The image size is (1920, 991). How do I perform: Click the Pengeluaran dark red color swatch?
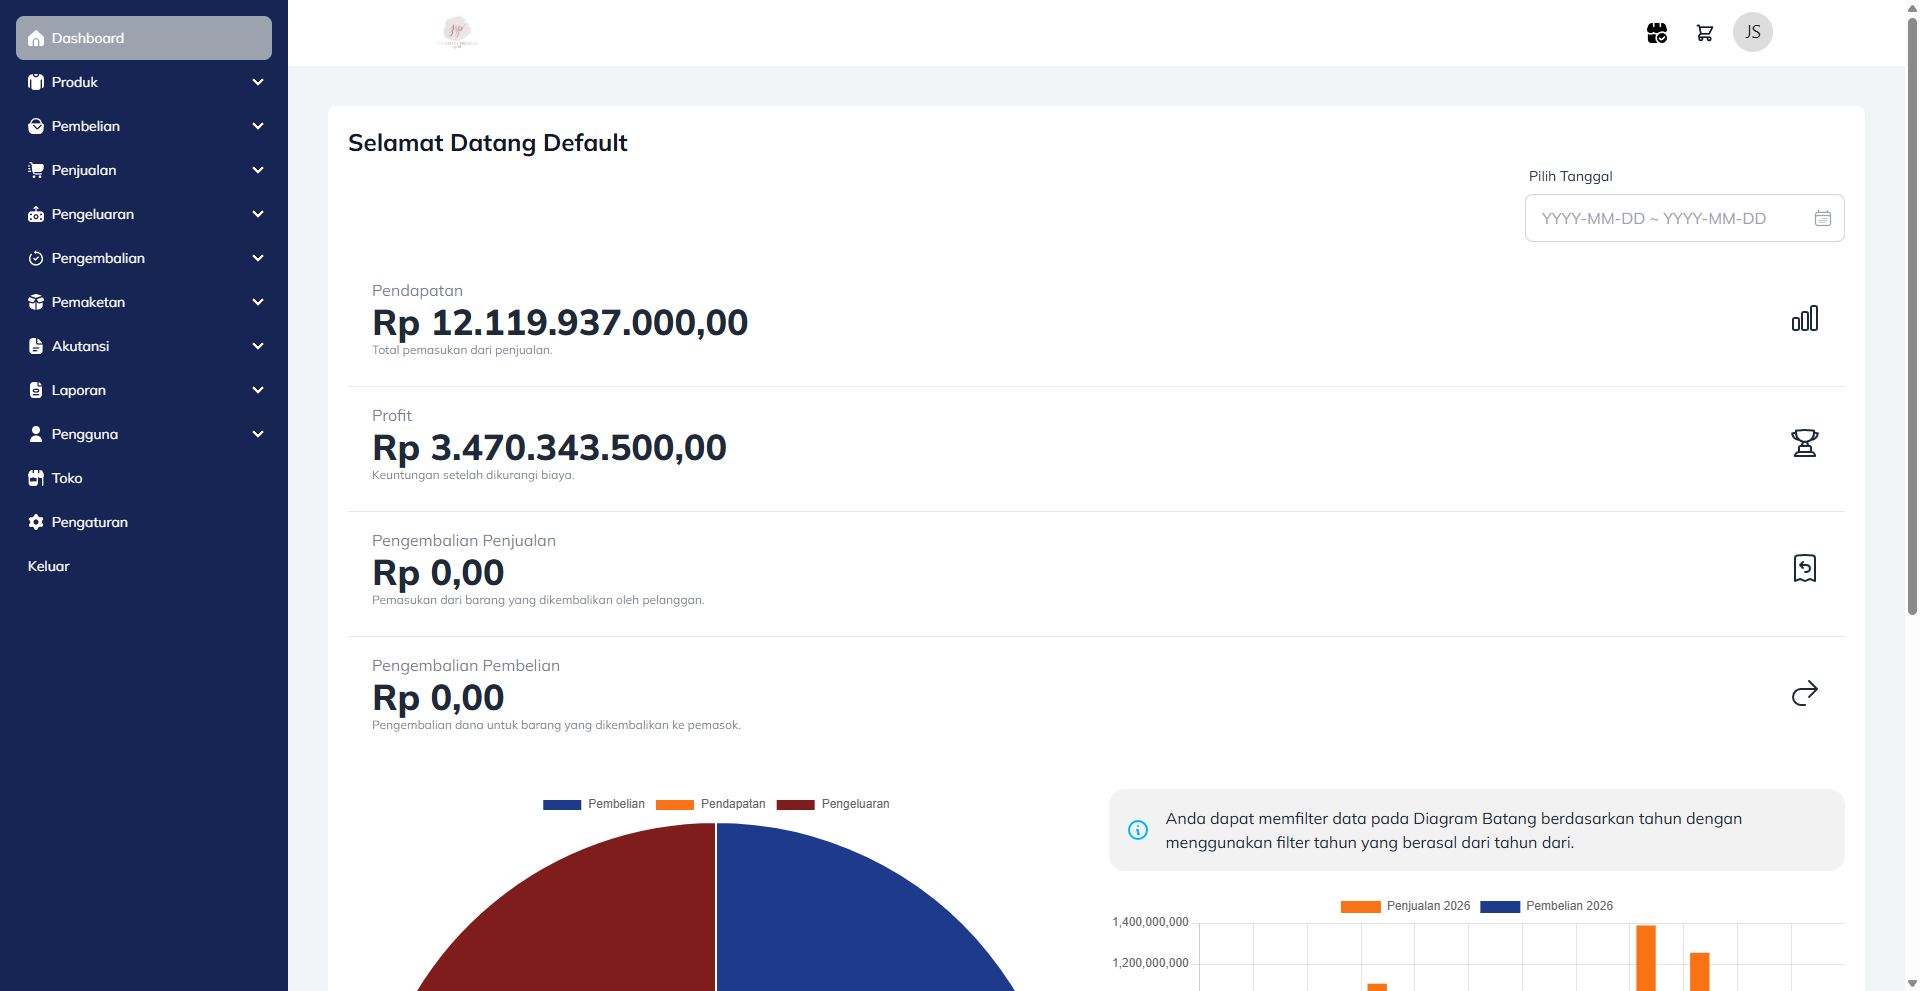(795, 805)
